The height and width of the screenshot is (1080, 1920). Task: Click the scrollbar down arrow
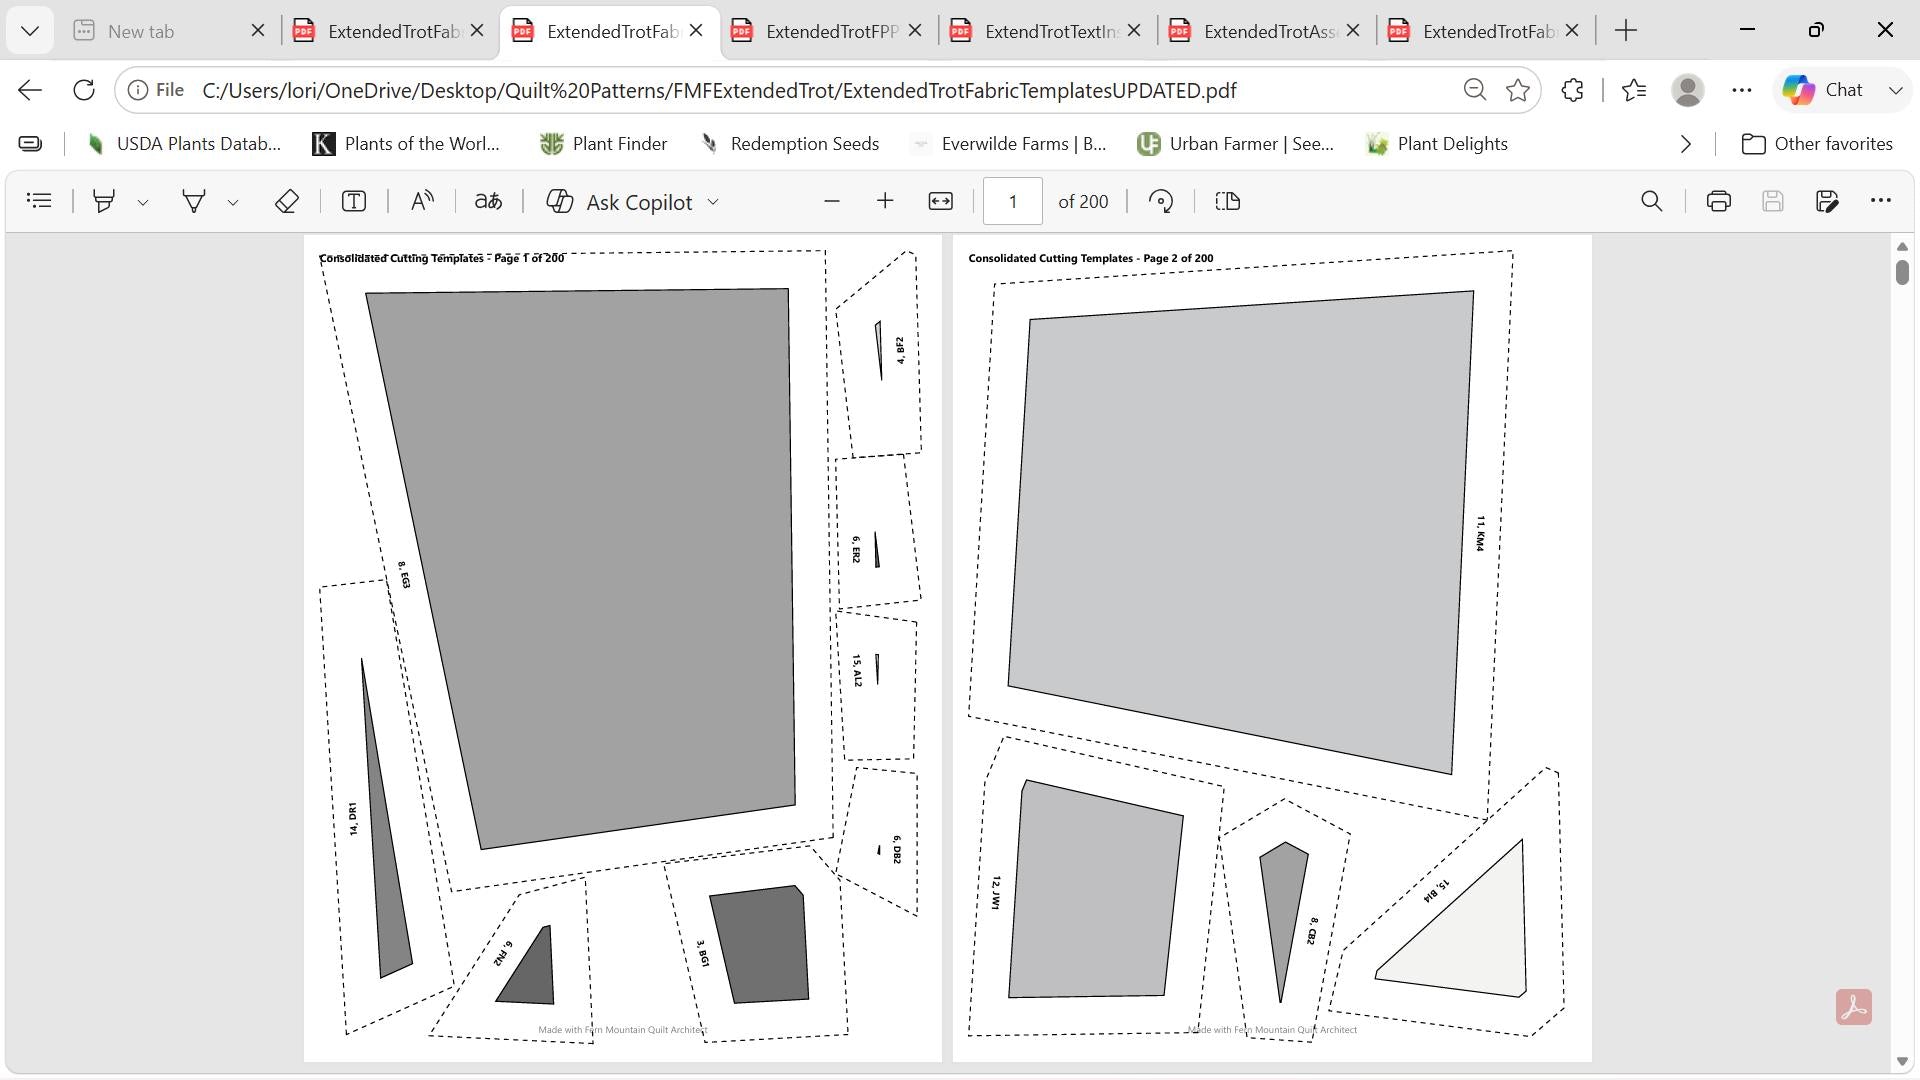(x=1902, y=1061)
